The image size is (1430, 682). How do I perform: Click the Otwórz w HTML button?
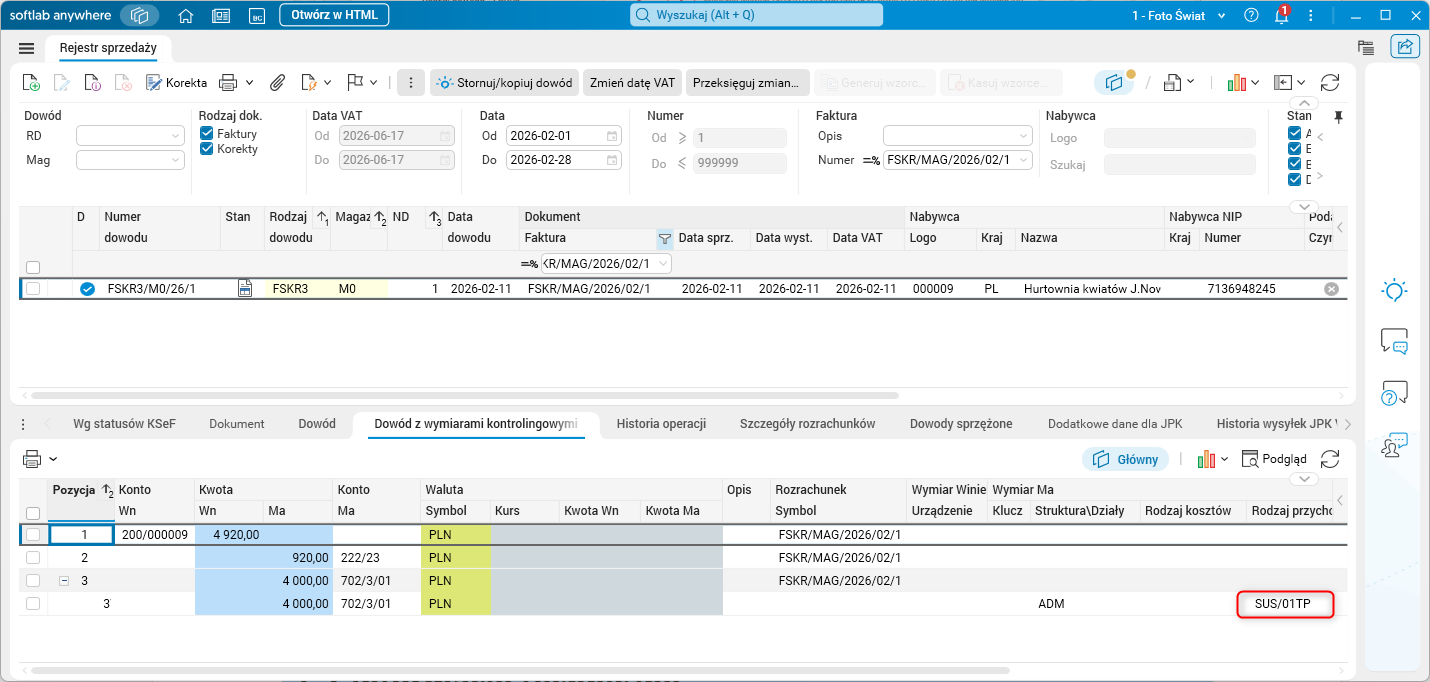point(334,15)
